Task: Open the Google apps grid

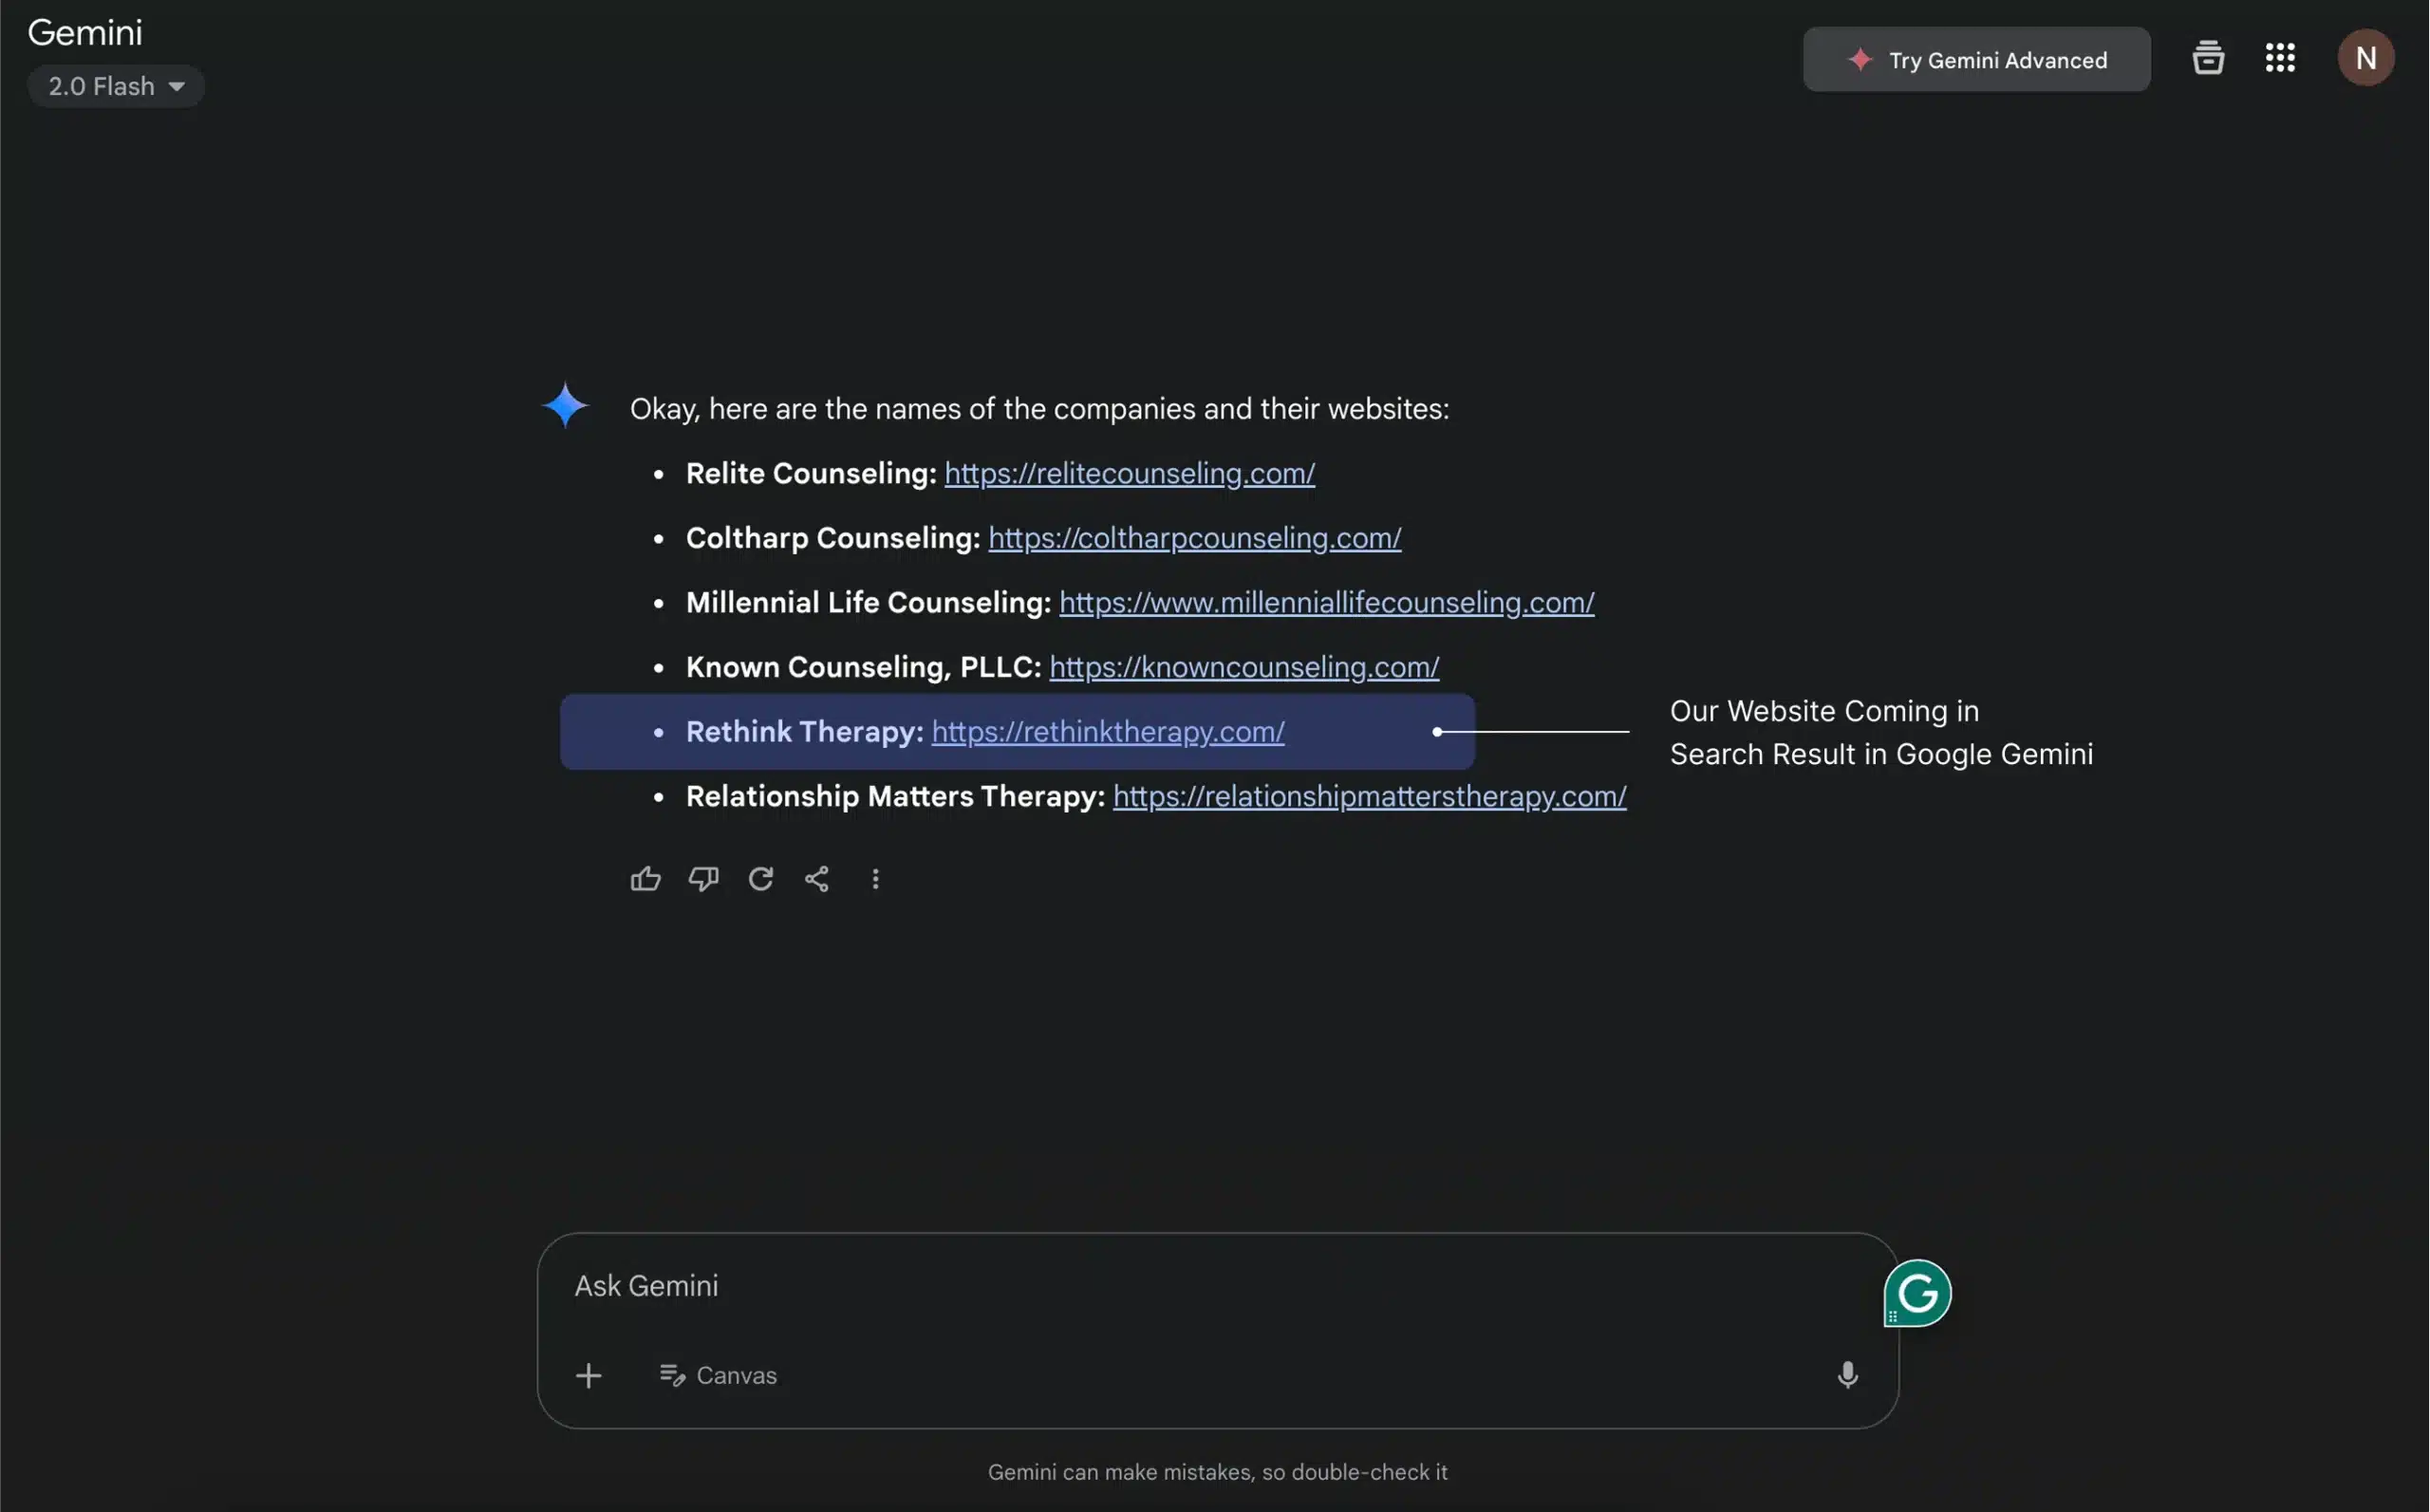Action: point(2280,58)
